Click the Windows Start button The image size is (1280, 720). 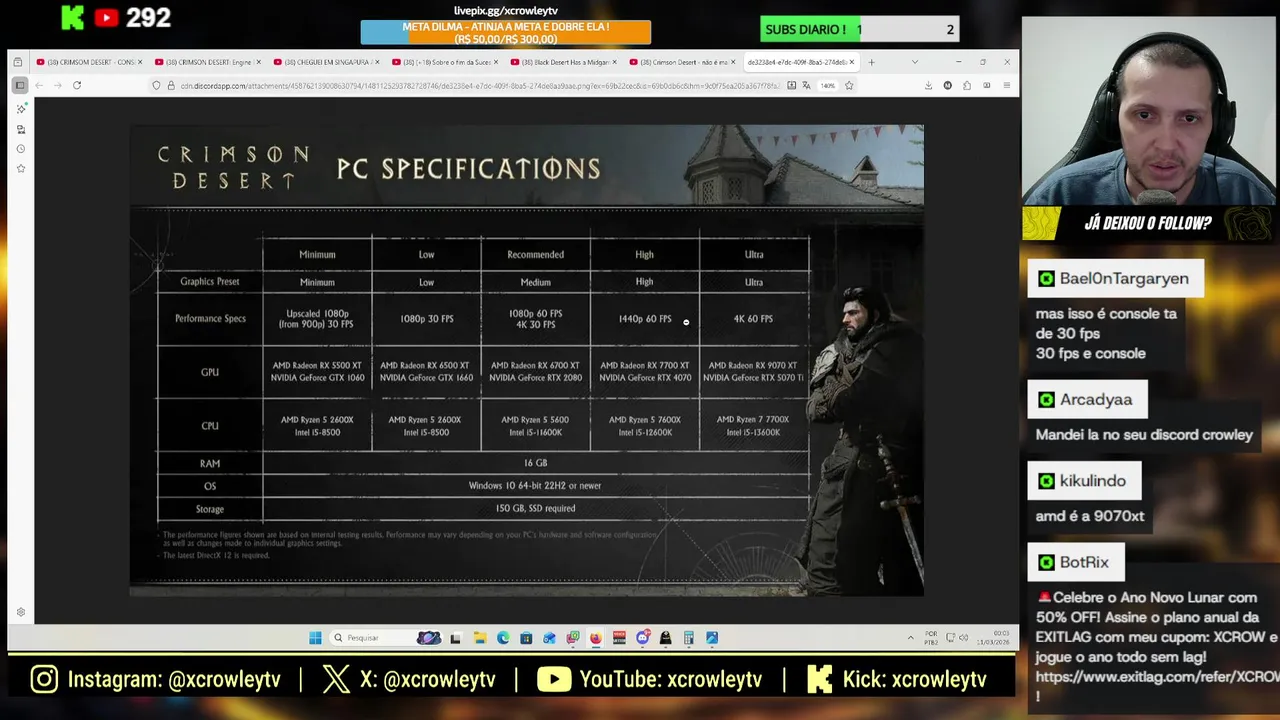(315, 638)
